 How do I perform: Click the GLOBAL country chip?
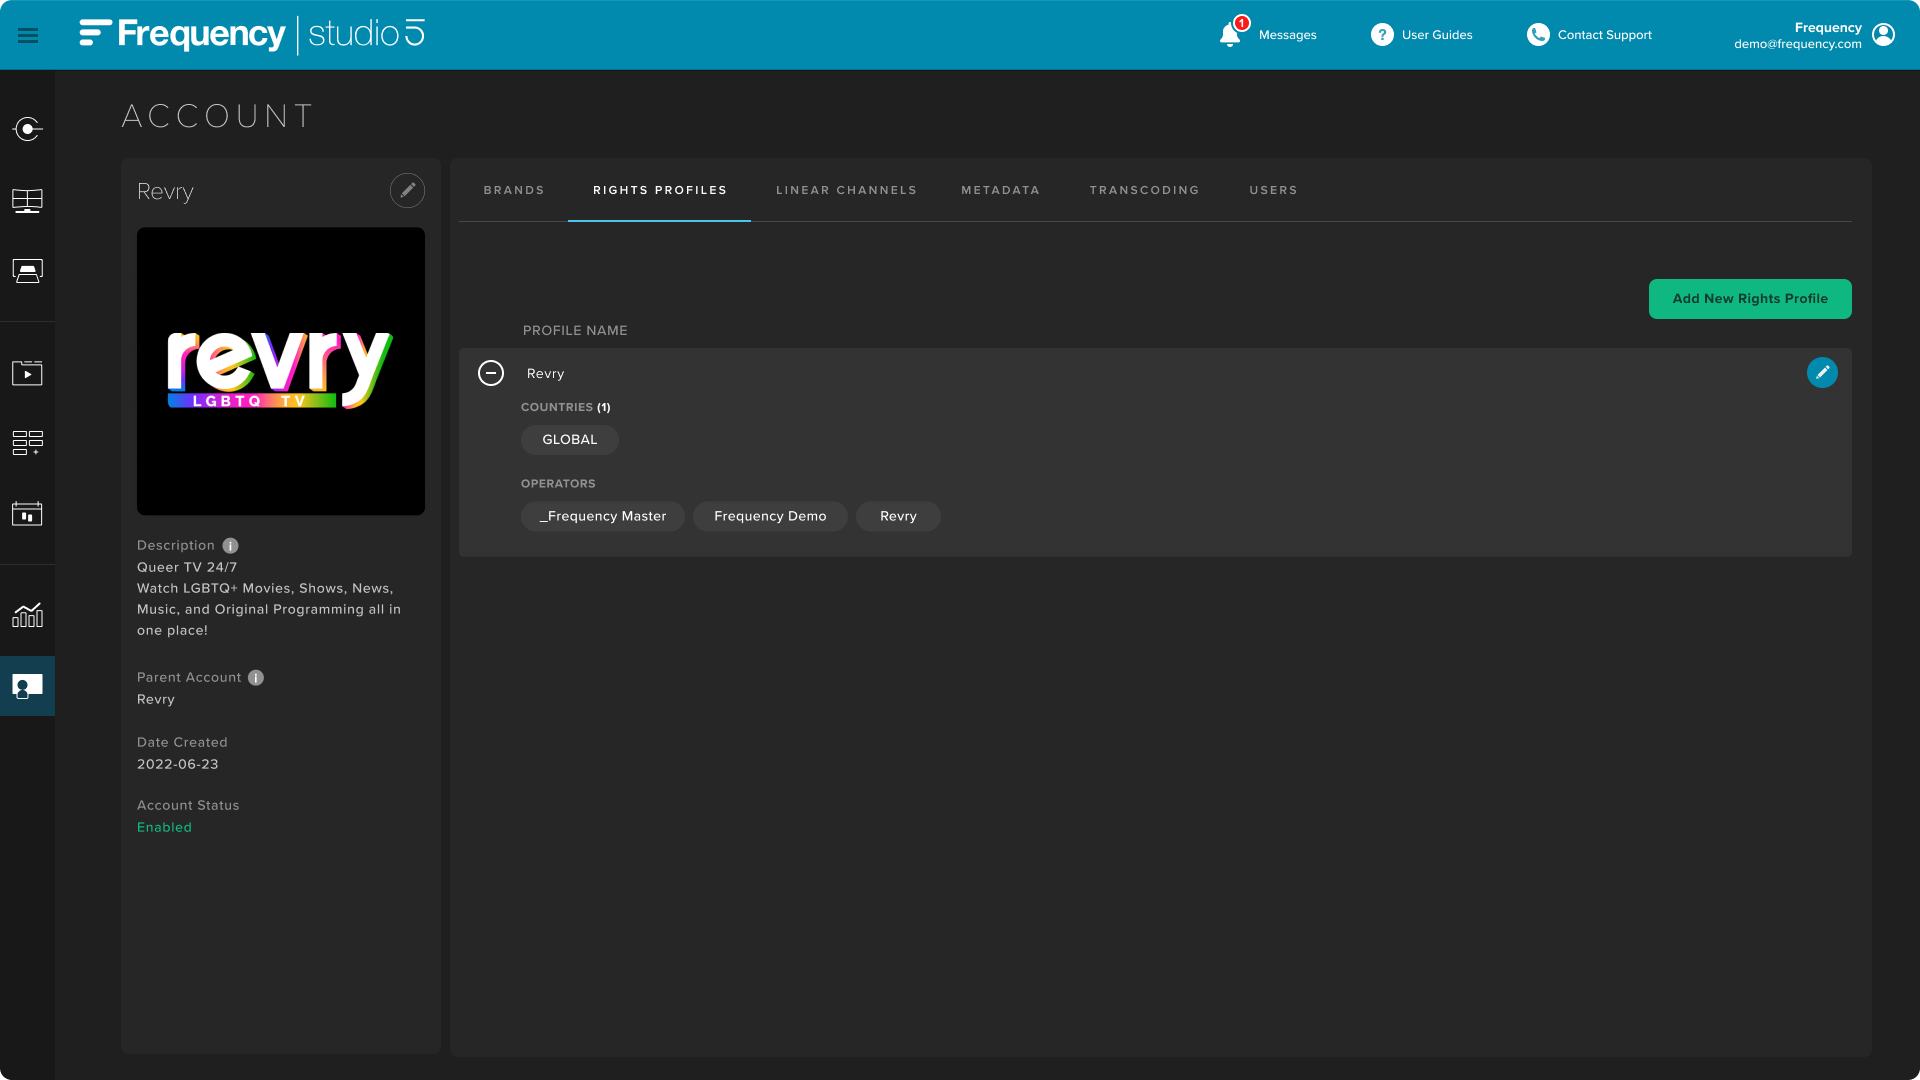point(570,440)
